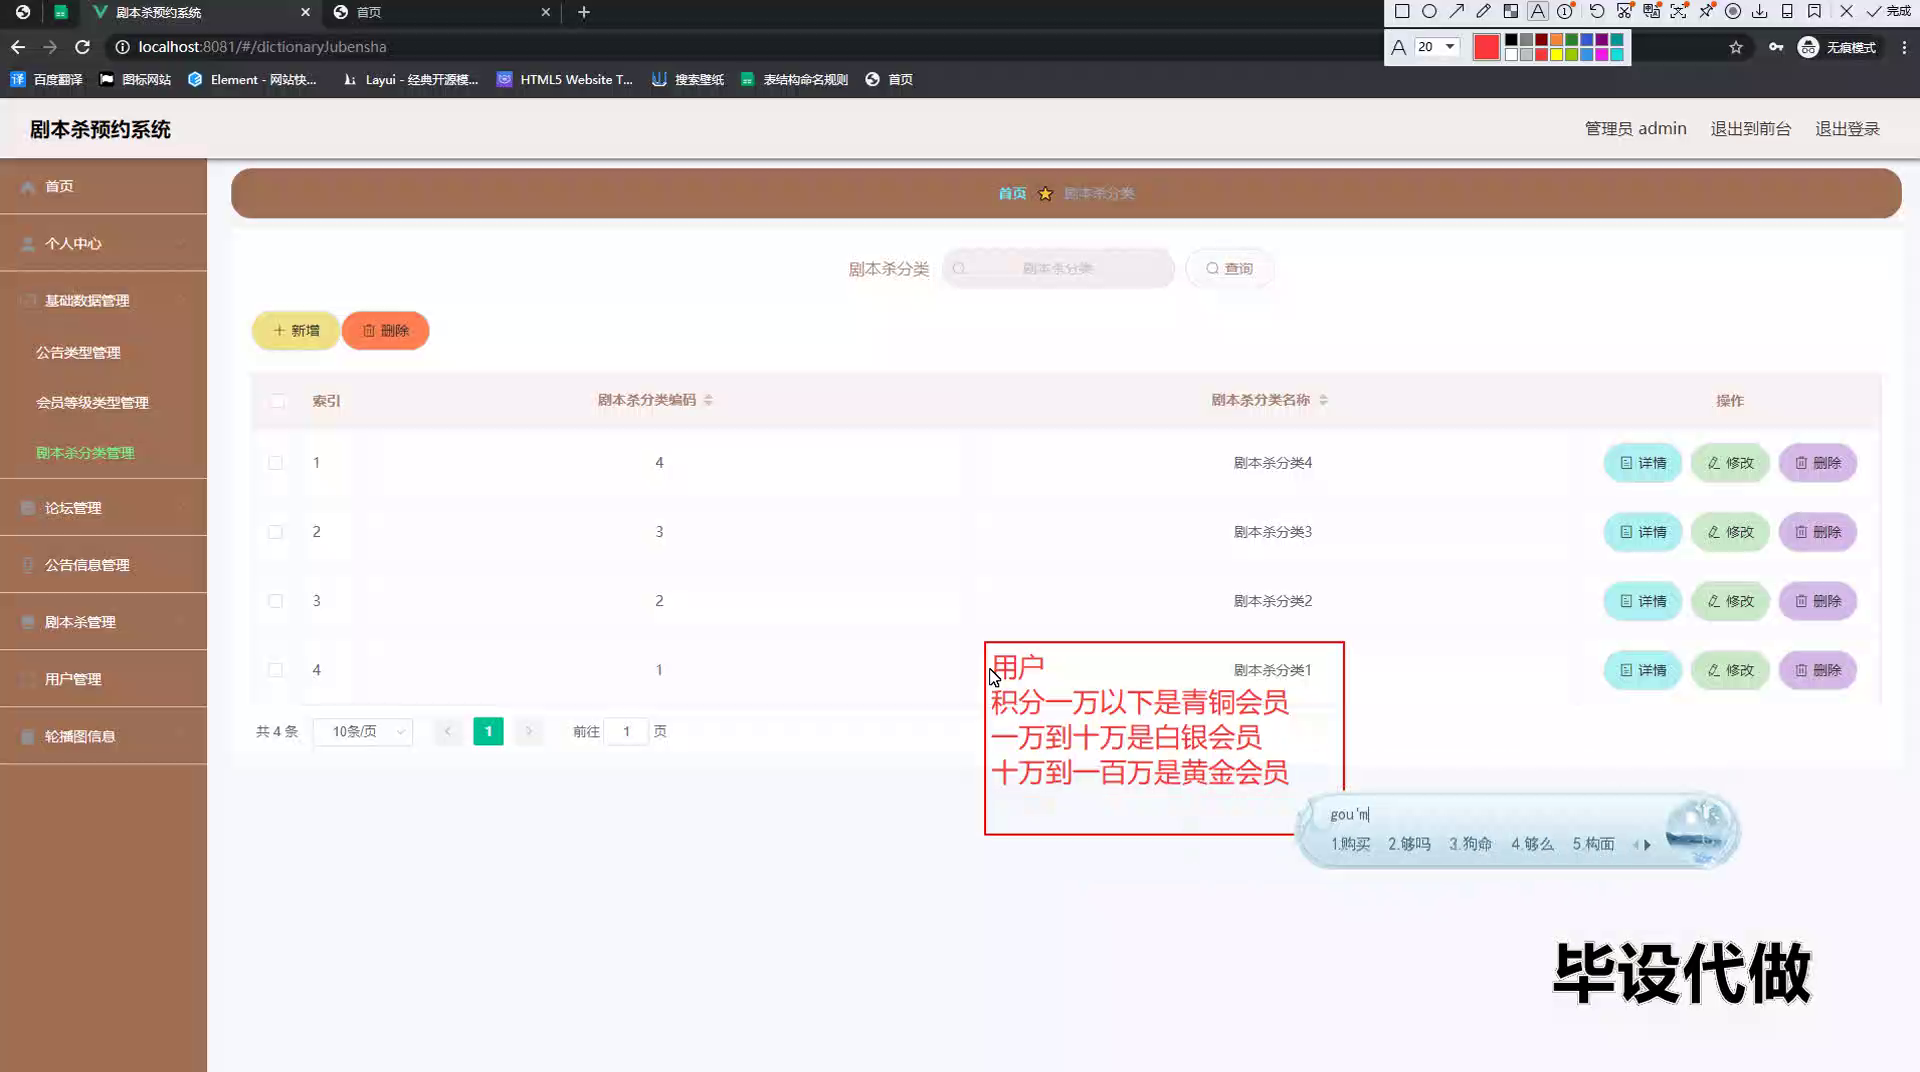1920x1072 pixels.
Task: Click 退出到前台 in the header
Action: [x=1750, y=128]
